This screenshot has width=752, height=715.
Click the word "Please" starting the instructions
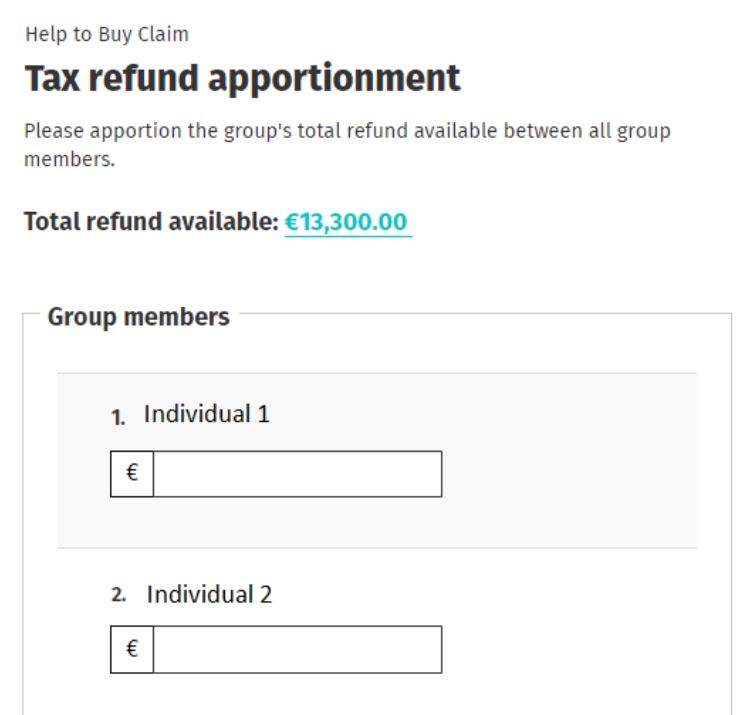(x=50, y=132)
